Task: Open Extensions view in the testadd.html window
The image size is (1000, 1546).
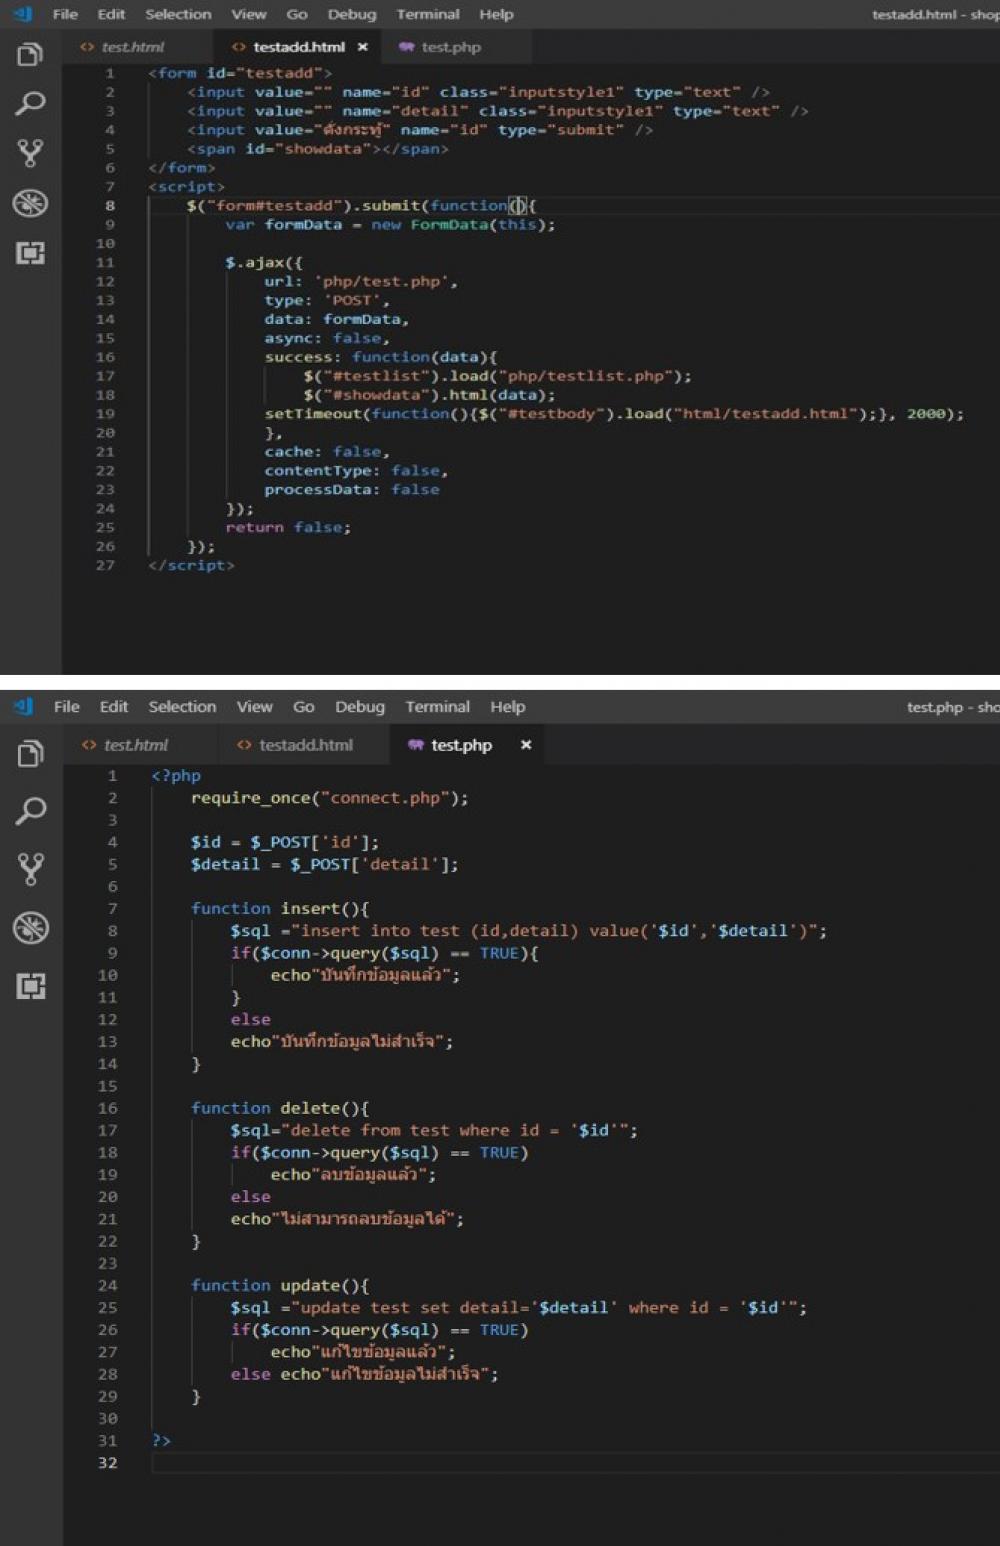Action: [30, 253]
